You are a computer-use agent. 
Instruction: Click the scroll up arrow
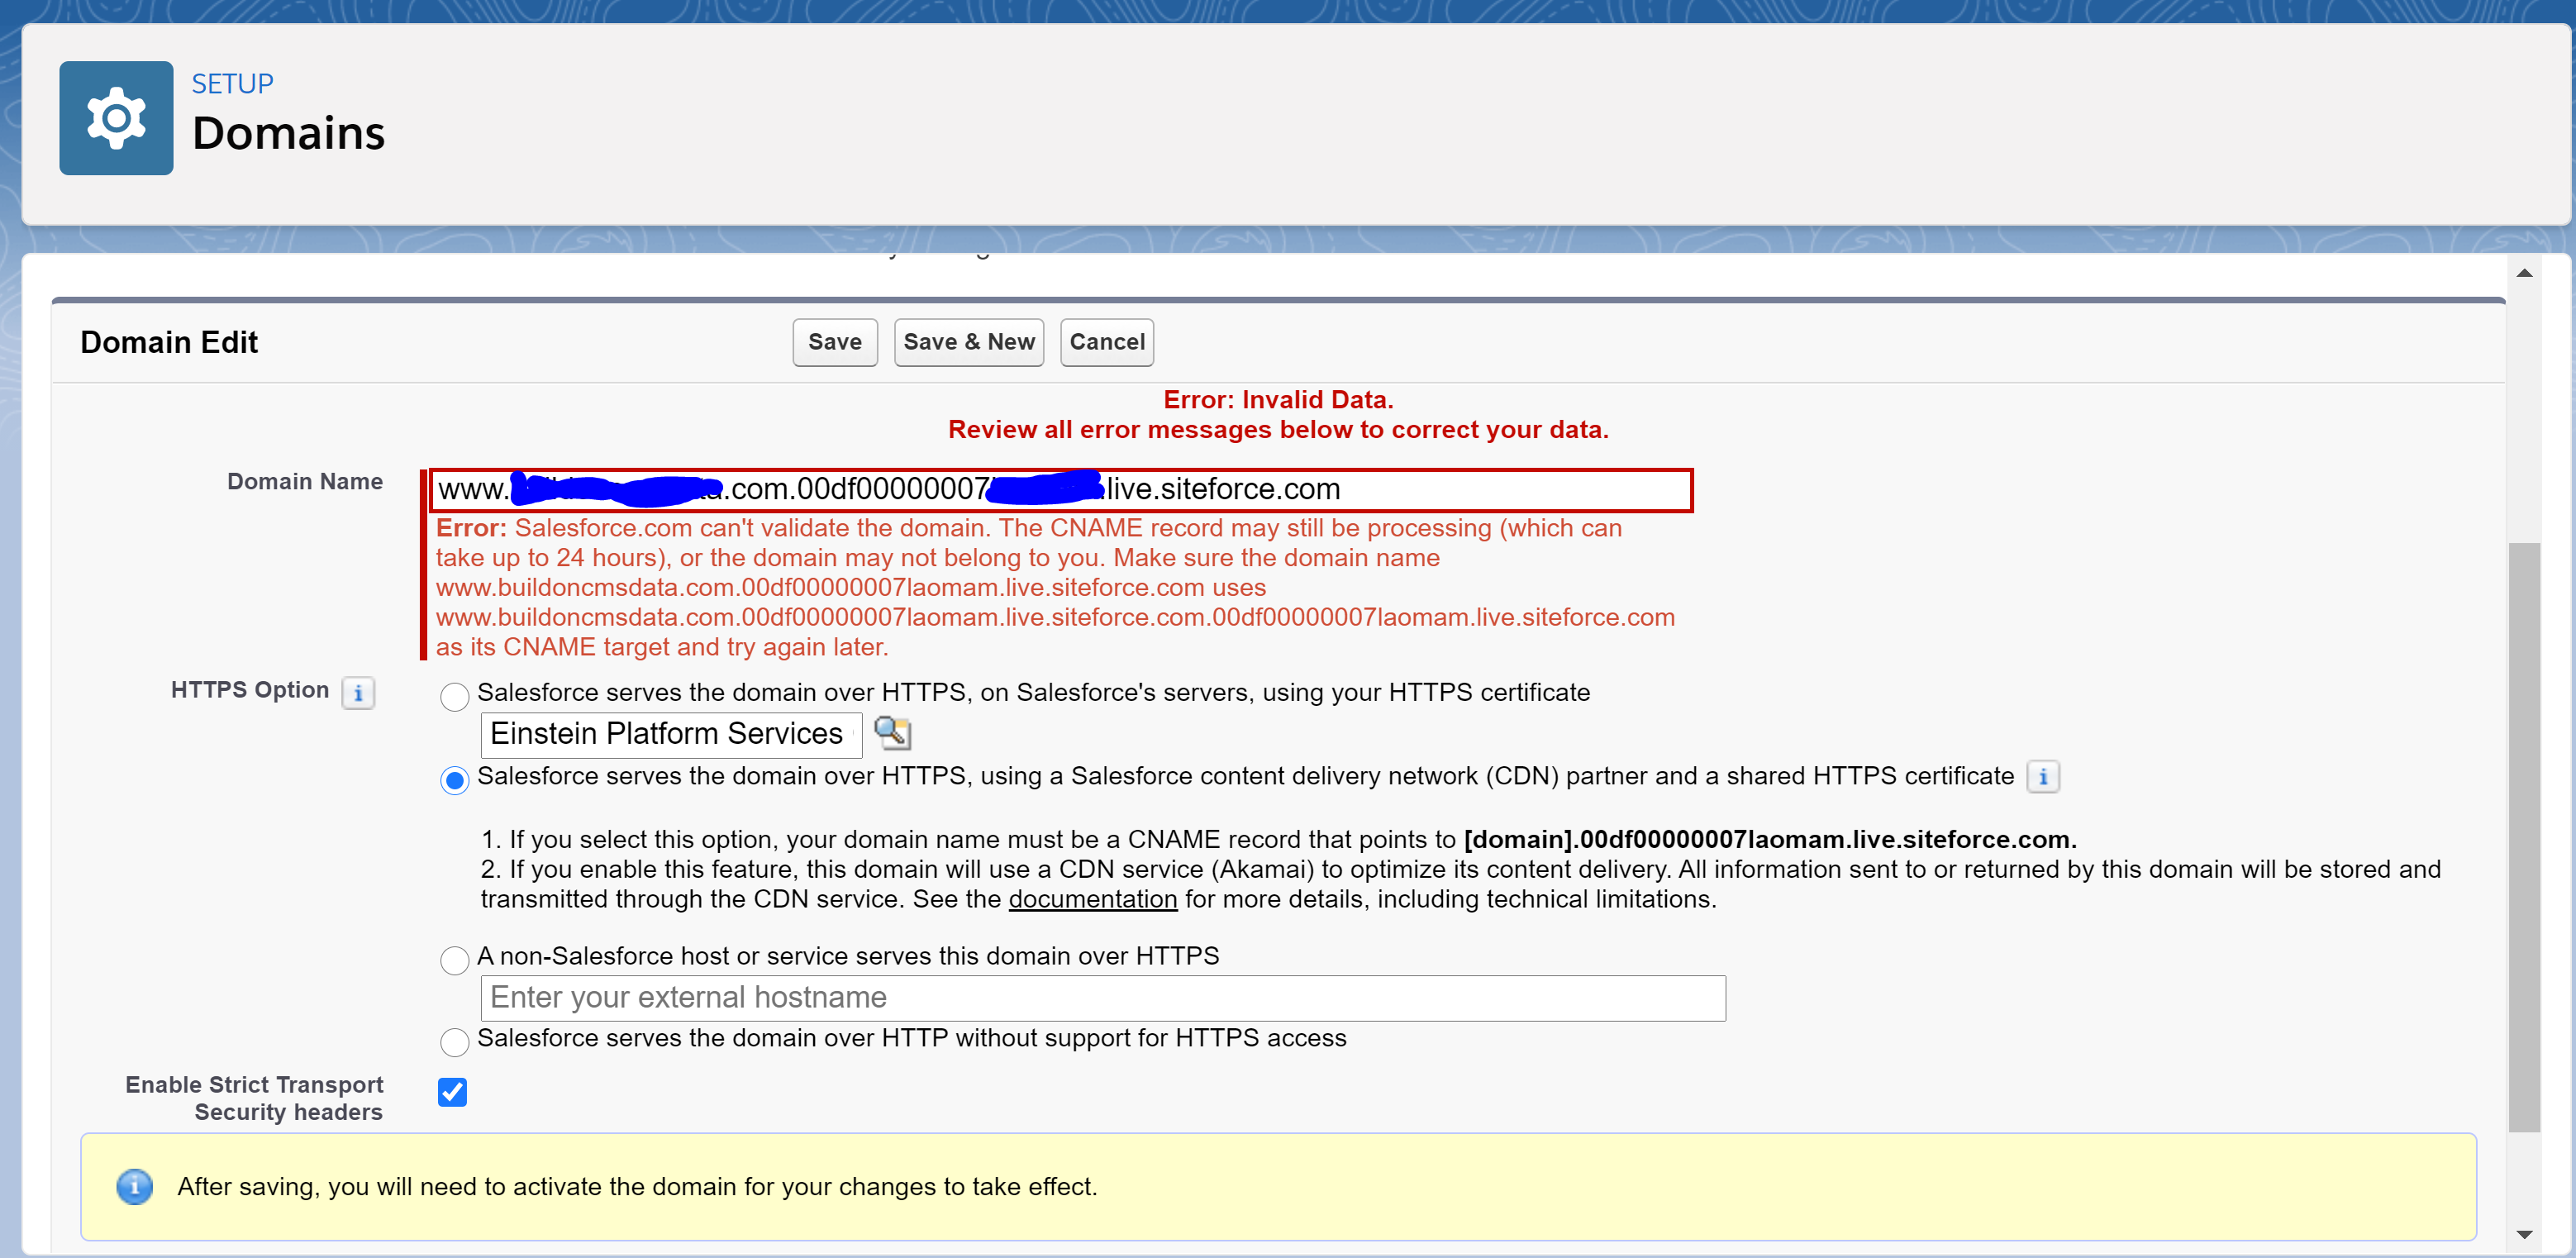tap(2523, 273)
